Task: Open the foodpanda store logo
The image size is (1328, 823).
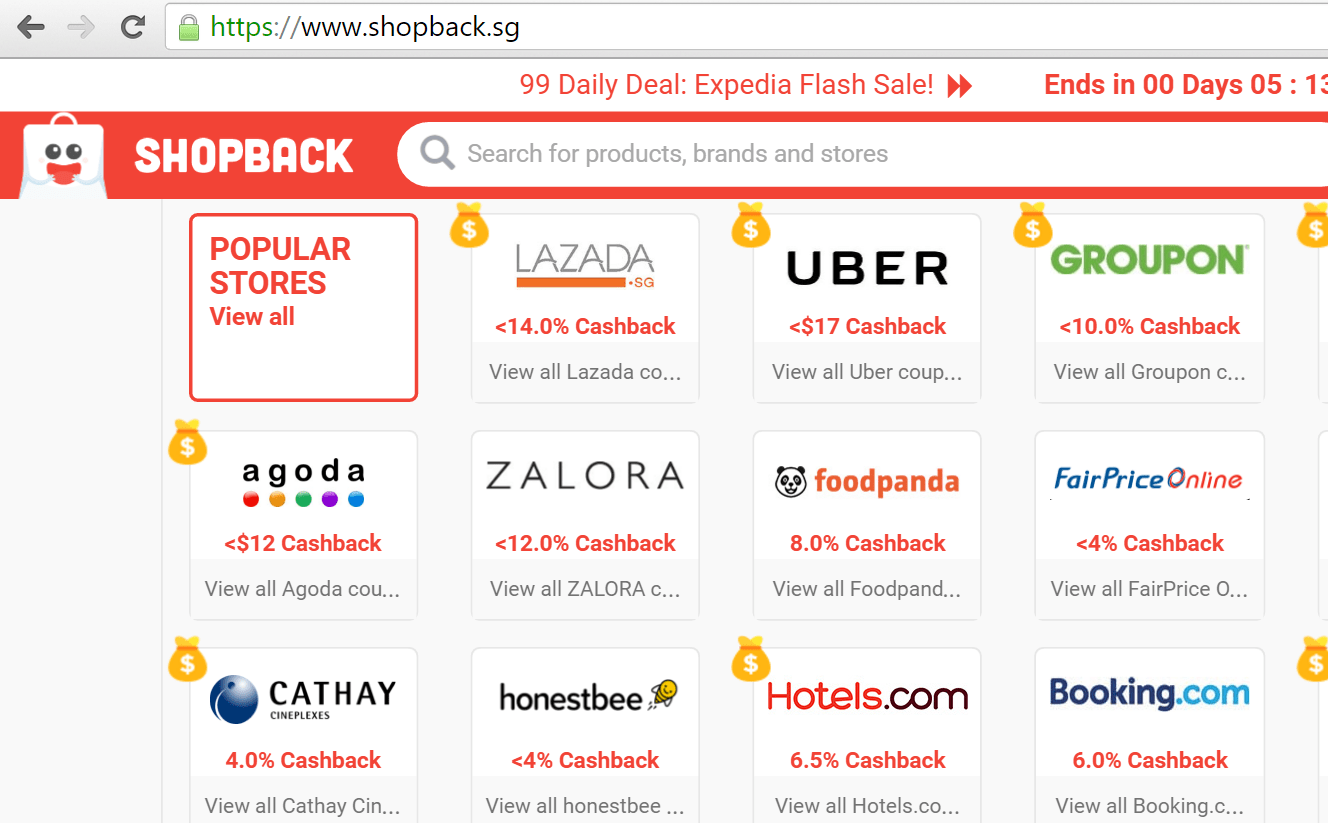Action: [x=866, y=481]
